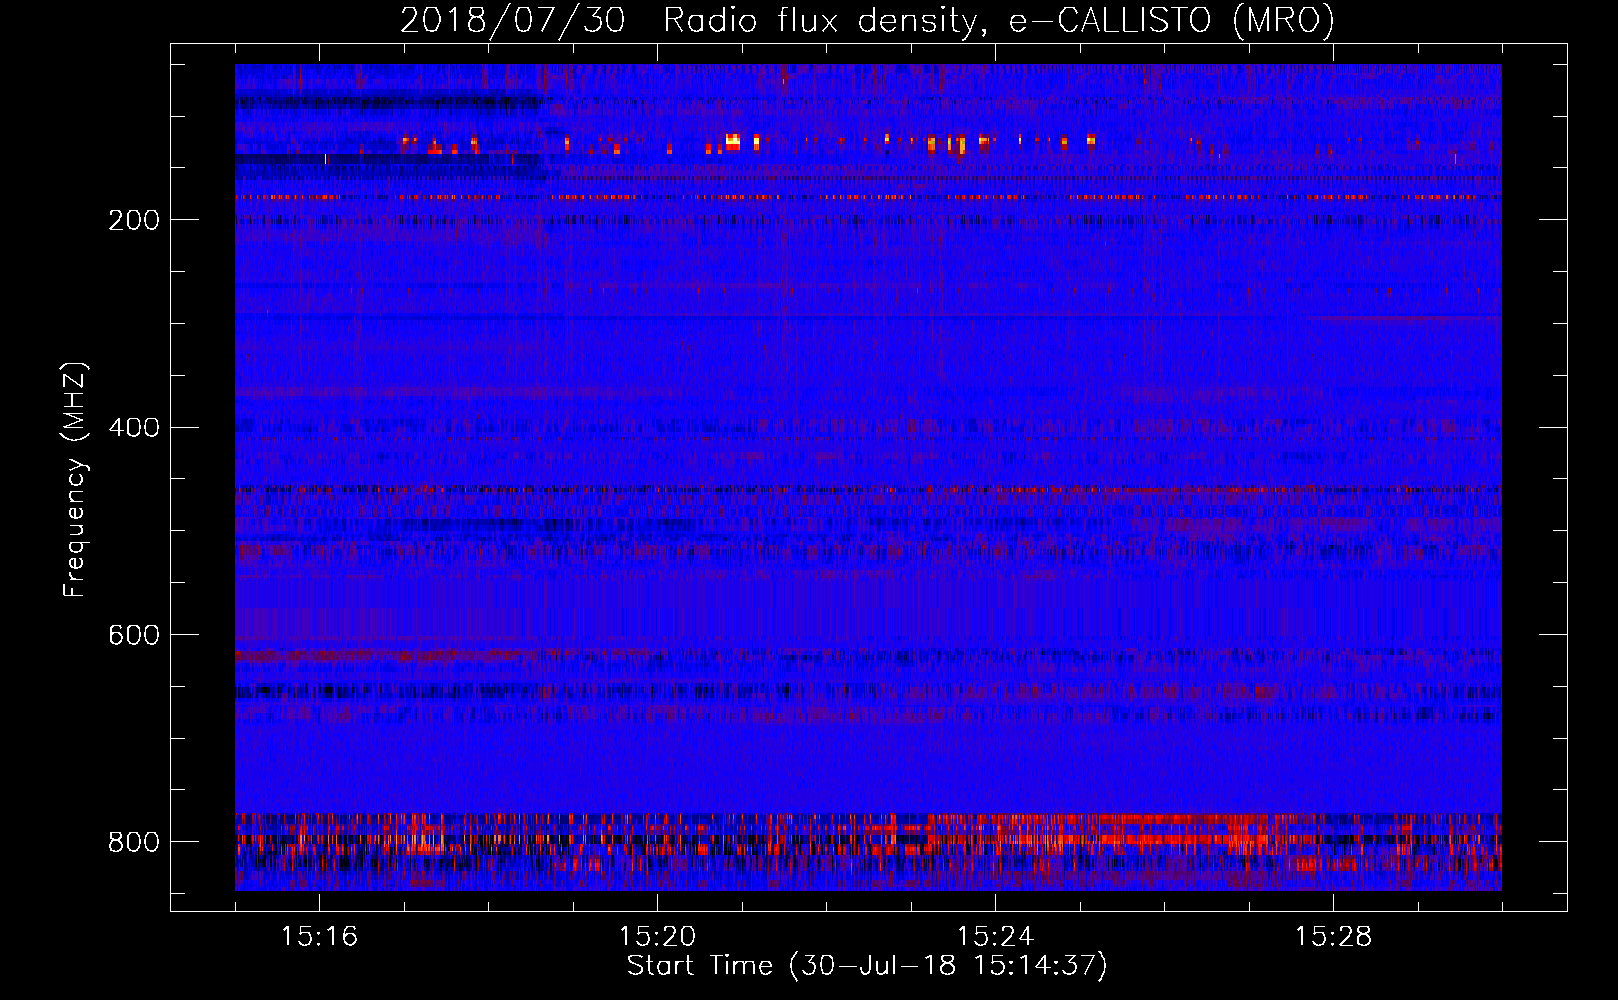
Task: Click the 800 frequency tick label
Action: pyautogui.click(x=134, y=842)
